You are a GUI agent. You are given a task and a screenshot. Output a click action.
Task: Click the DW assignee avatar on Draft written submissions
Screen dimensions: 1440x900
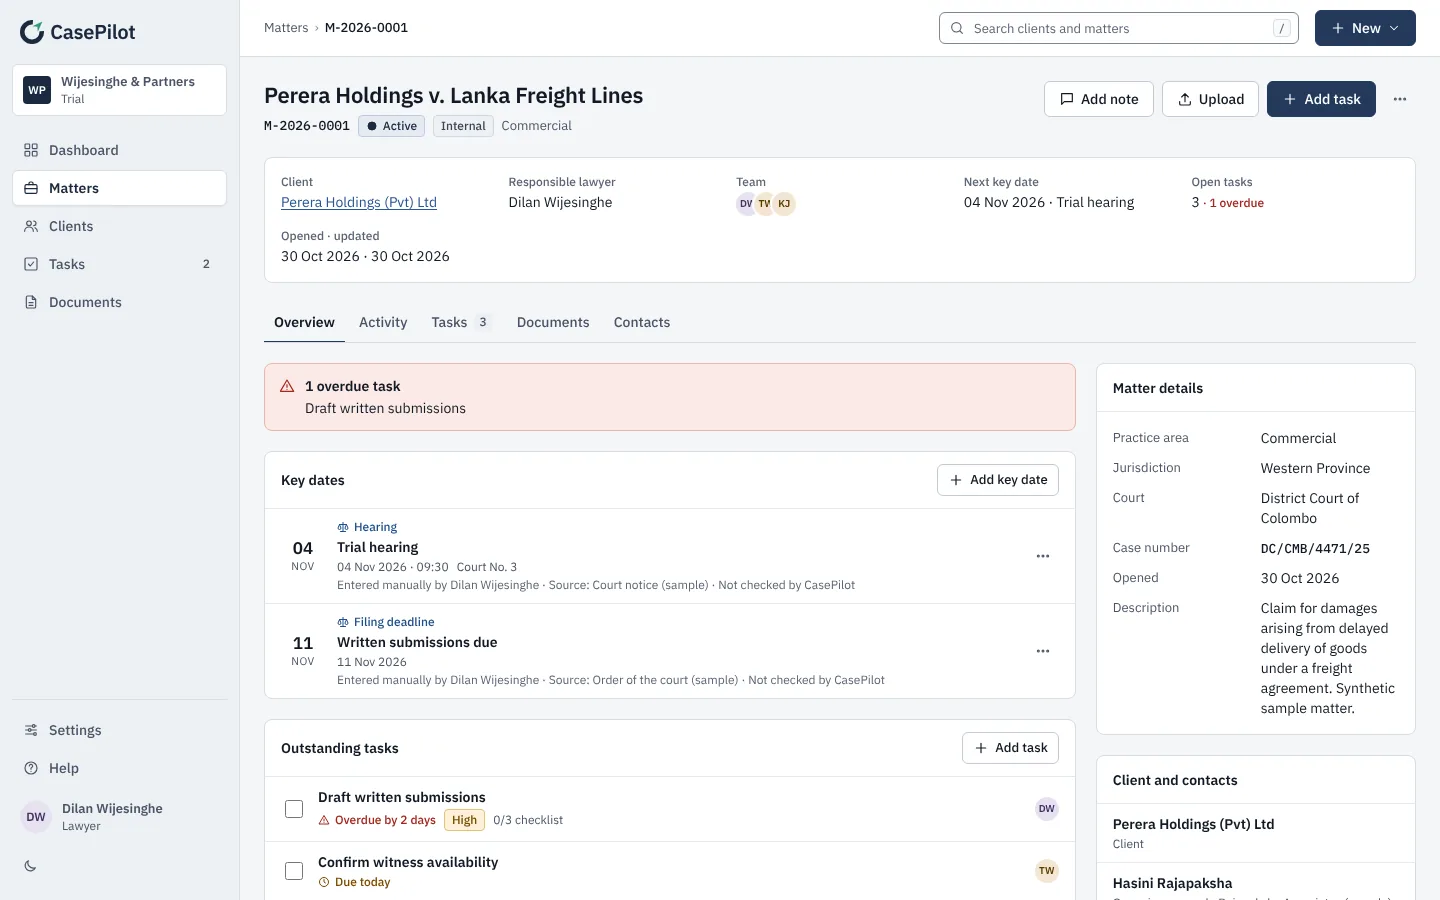point(1047,809)
